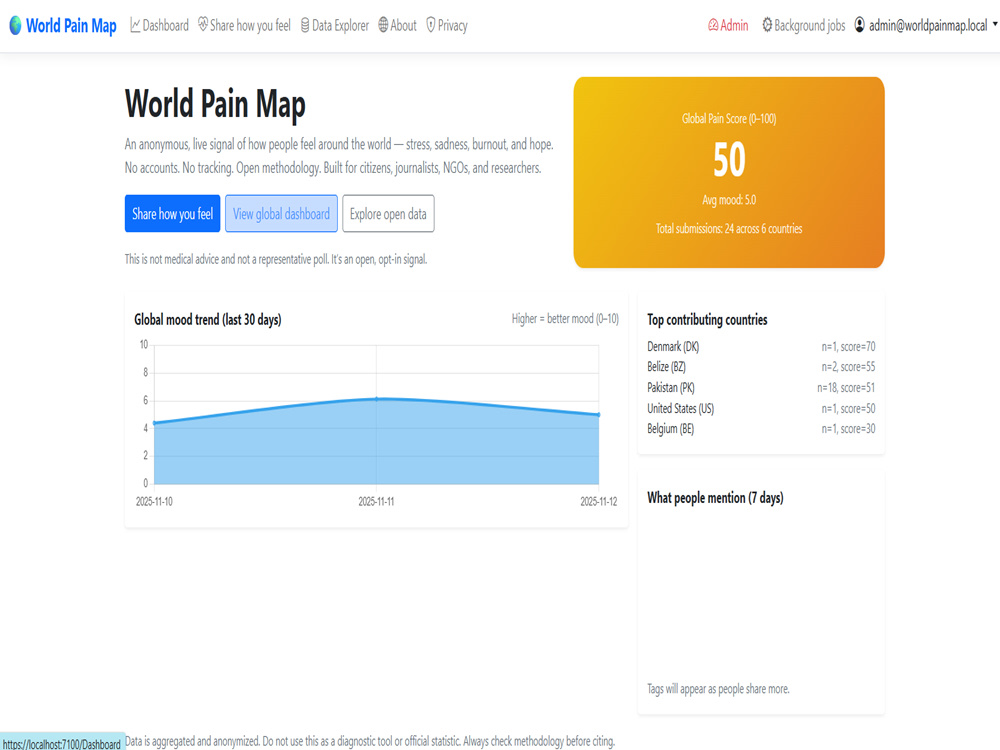Select the Belgium (BE) country row

pyautogui.click(x=761, y=429)
